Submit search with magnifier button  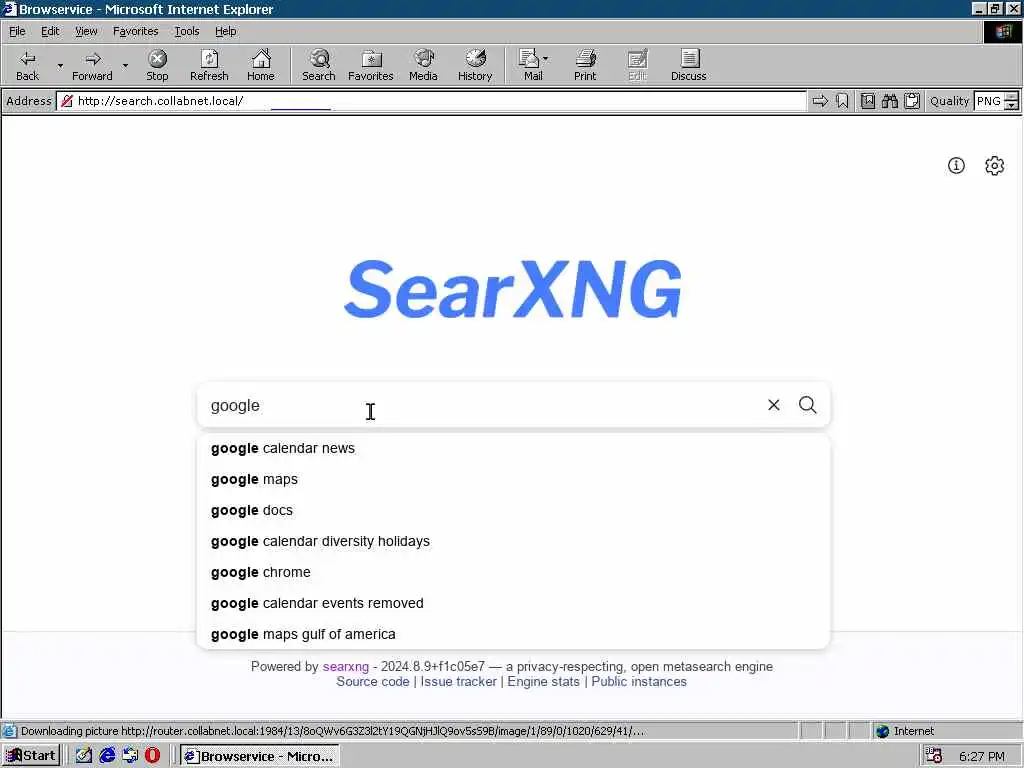pos(808,405)
